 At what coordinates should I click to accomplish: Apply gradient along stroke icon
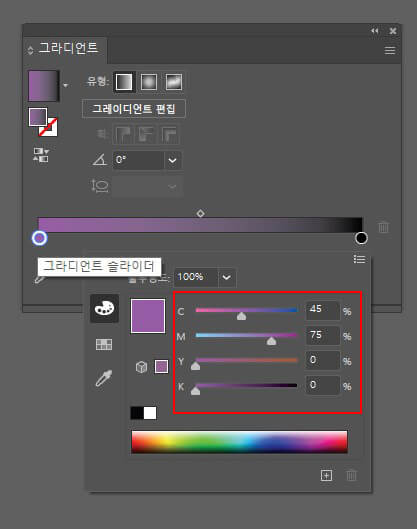[147, 134]
